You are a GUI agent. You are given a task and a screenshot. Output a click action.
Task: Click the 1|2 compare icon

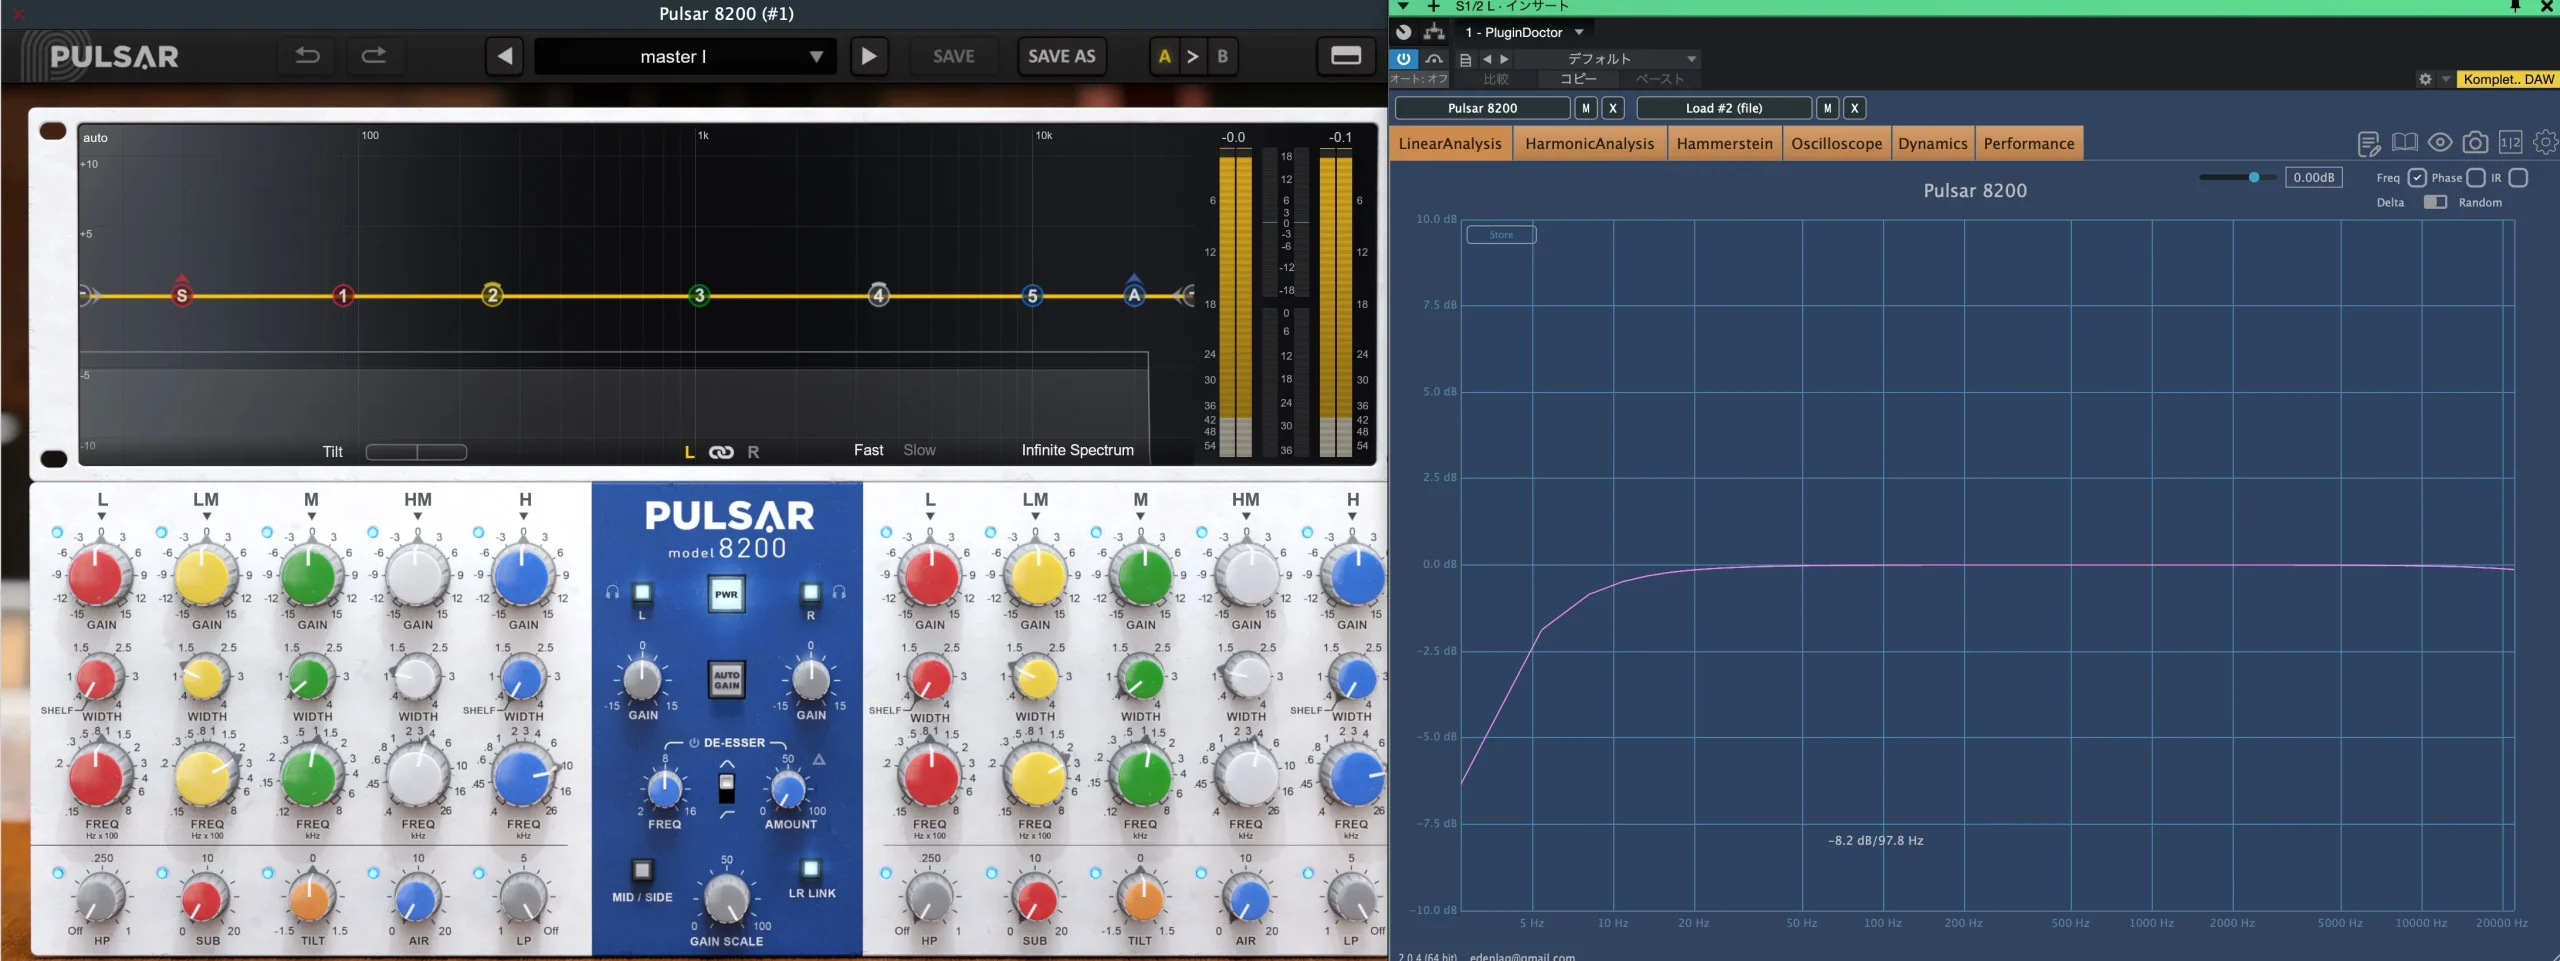coord(2510,143)
